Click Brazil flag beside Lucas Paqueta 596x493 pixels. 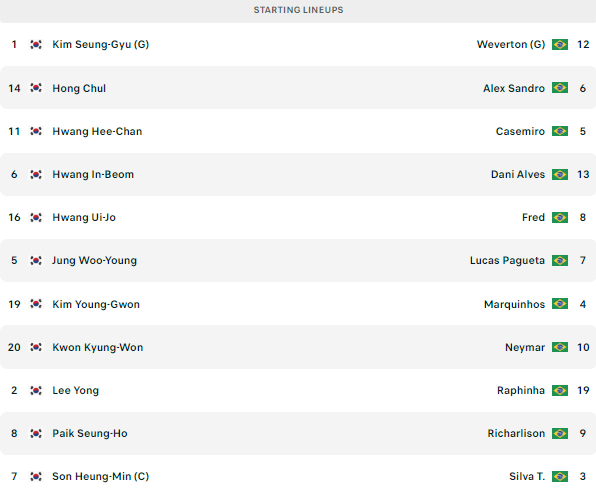(x=560, y=260)
